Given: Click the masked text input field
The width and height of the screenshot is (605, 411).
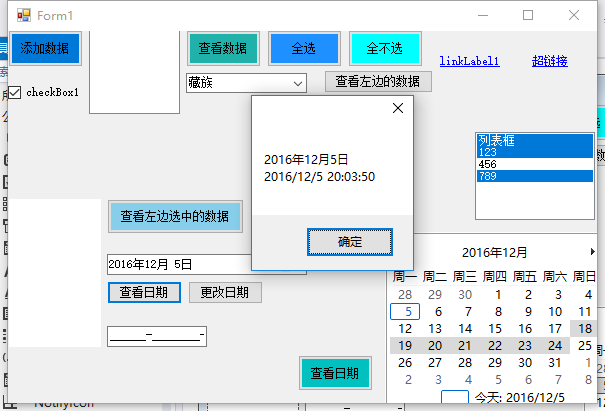Looking at the screenshot, I should point(157,337).
